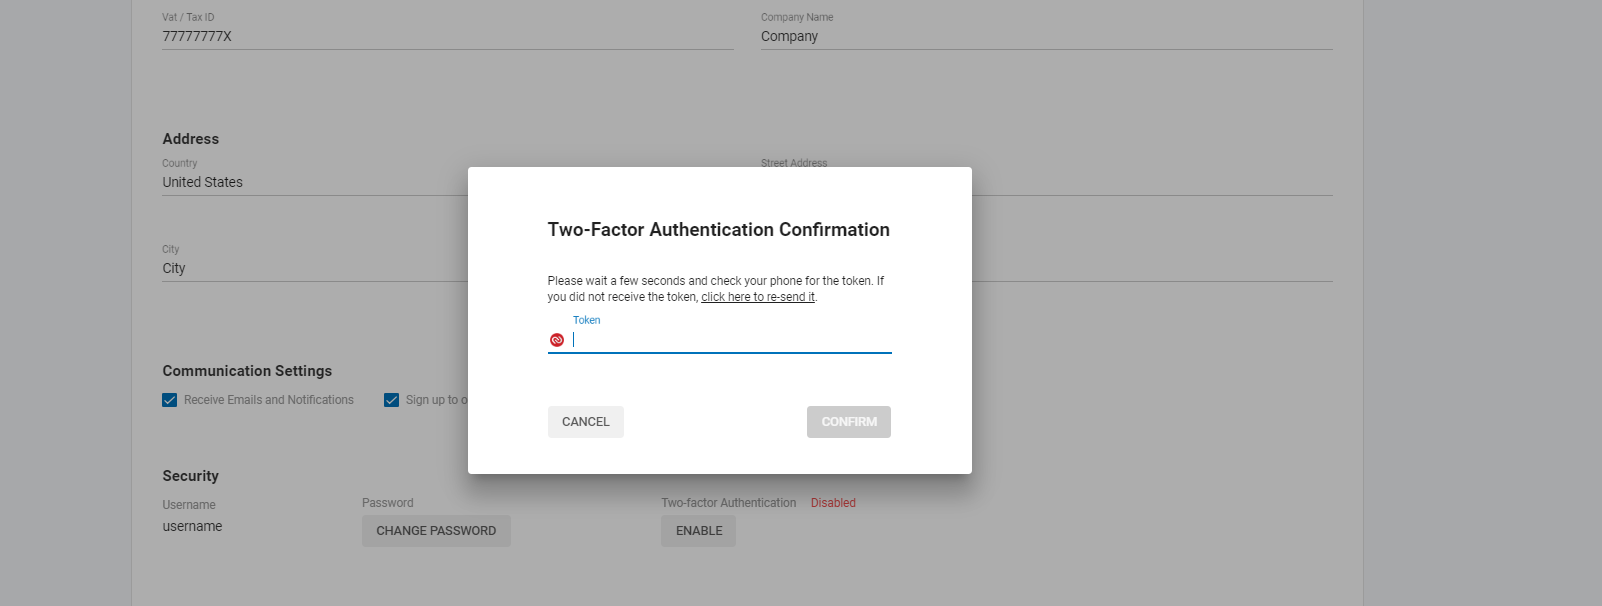This screenshot has height=606, width=1602.
Task: Toggle Receive Emails and Notifications checkbox
Action: [x=170, y=400]
